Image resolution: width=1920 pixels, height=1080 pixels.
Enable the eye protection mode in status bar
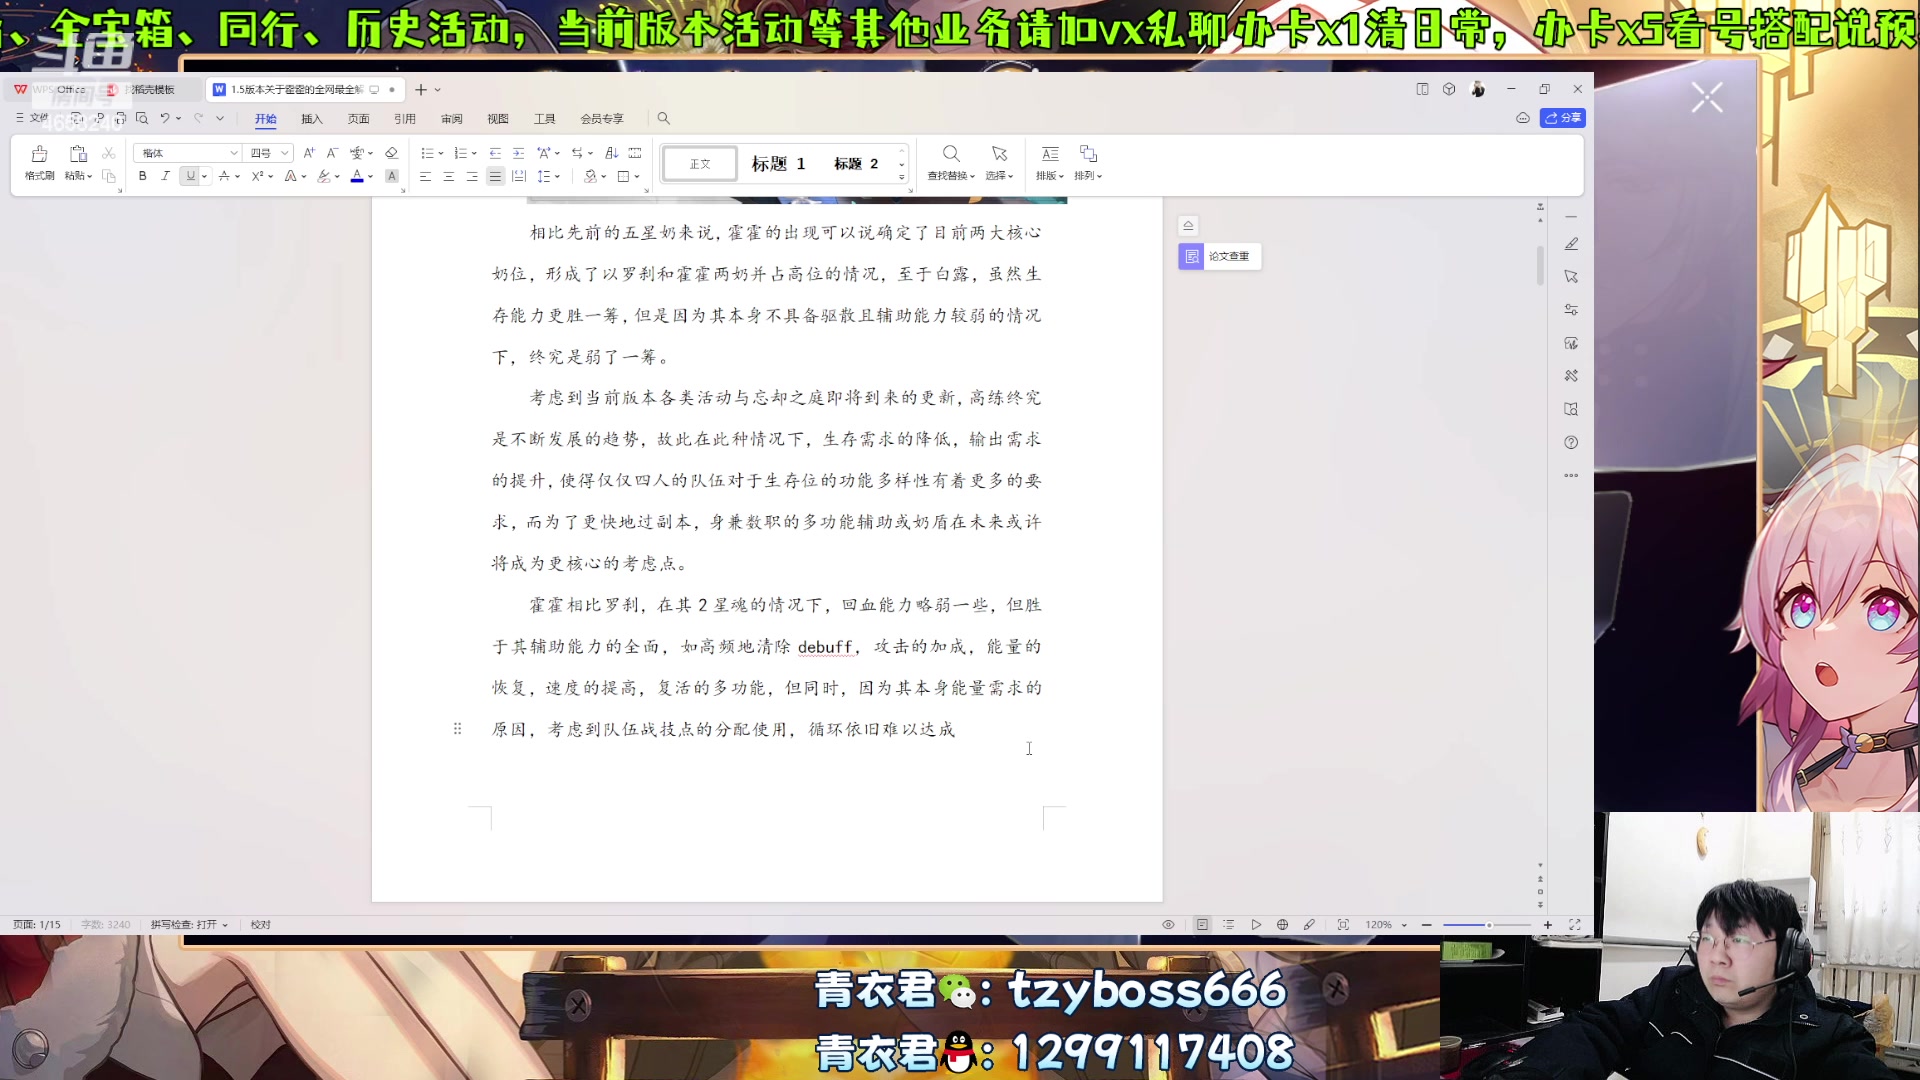[x=1168, y=924]
